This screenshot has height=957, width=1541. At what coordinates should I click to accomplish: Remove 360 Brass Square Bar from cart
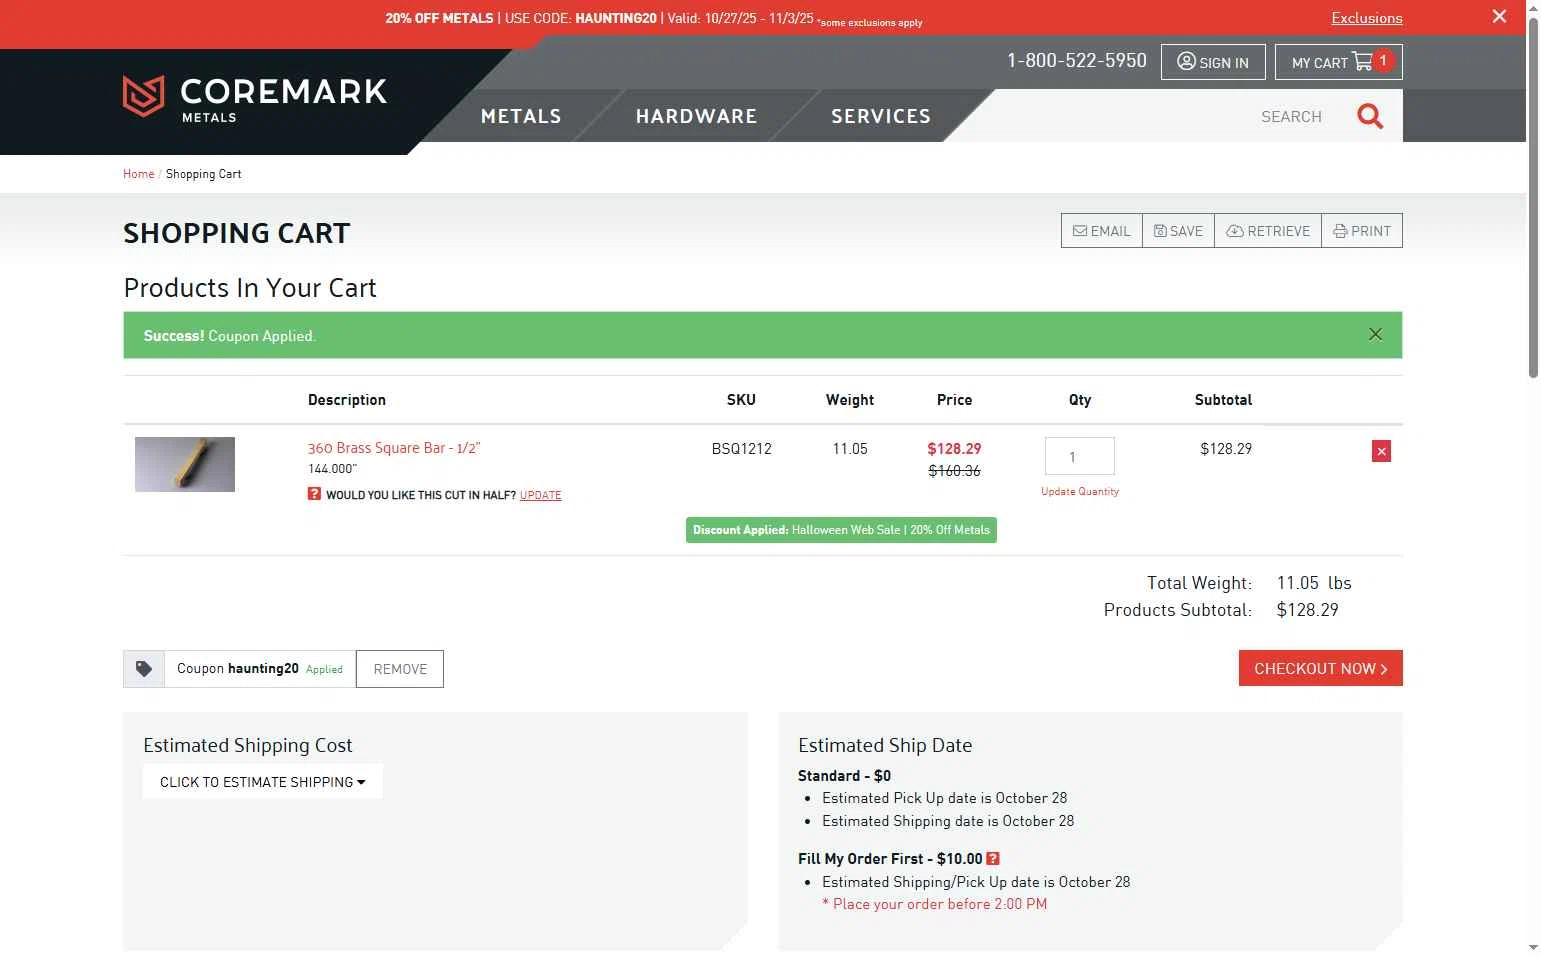click(1381, 451)
